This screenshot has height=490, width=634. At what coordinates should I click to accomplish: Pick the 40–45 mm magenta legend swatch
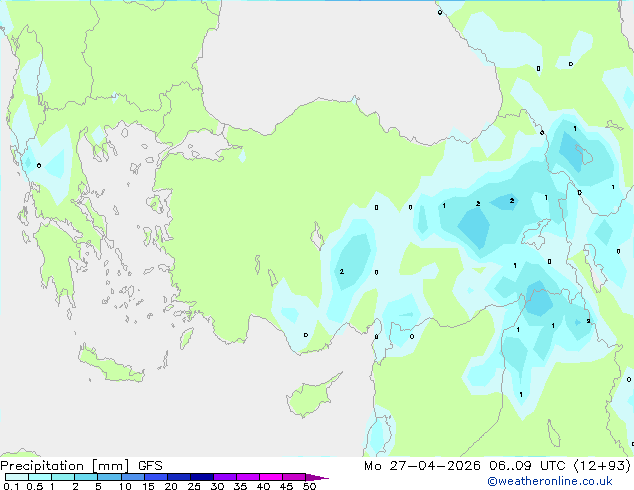coord(271,477)
